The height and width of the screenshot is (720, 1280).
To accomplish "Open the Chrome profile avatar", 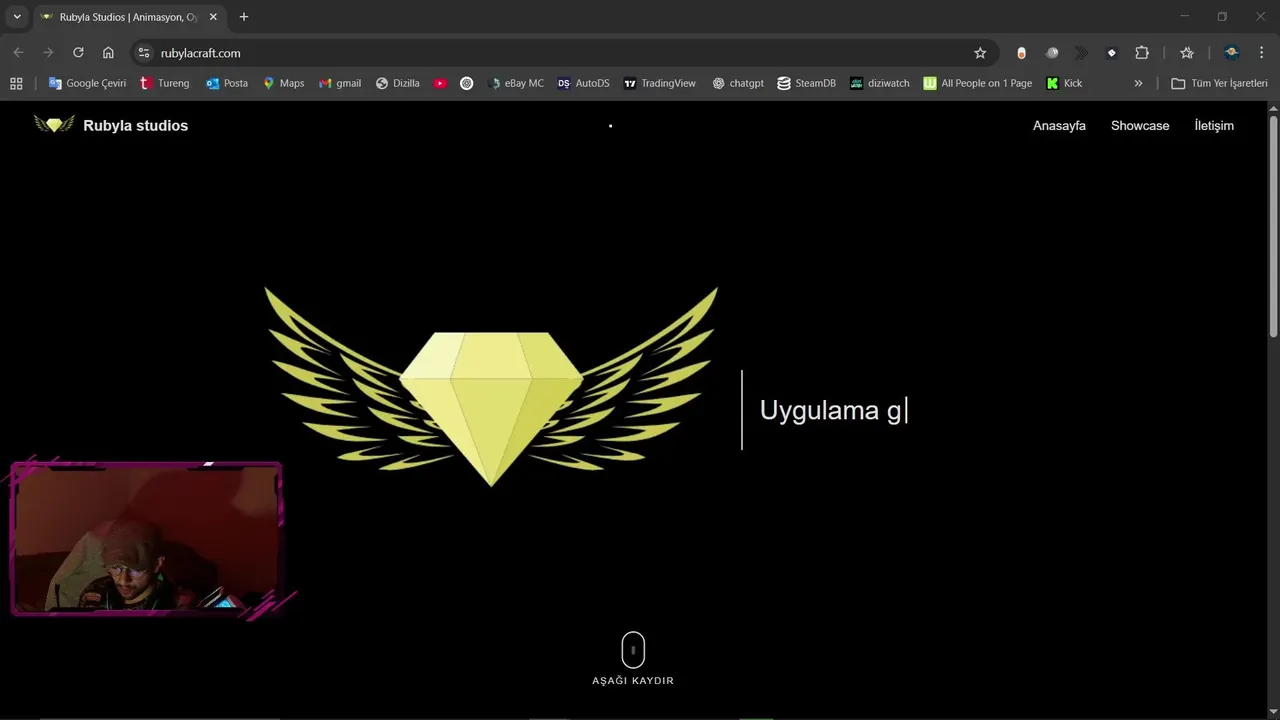I will coord(1232,53).
